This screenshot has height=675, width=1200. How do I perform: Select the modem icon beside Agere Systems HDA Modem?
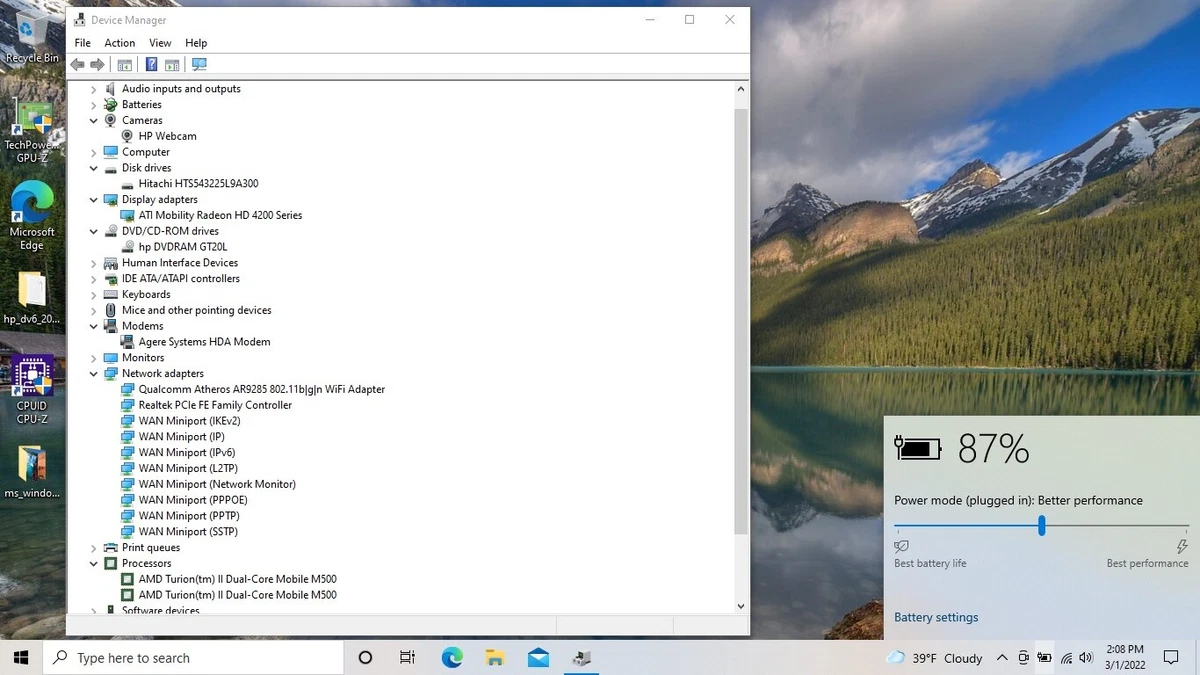[127, 342]
